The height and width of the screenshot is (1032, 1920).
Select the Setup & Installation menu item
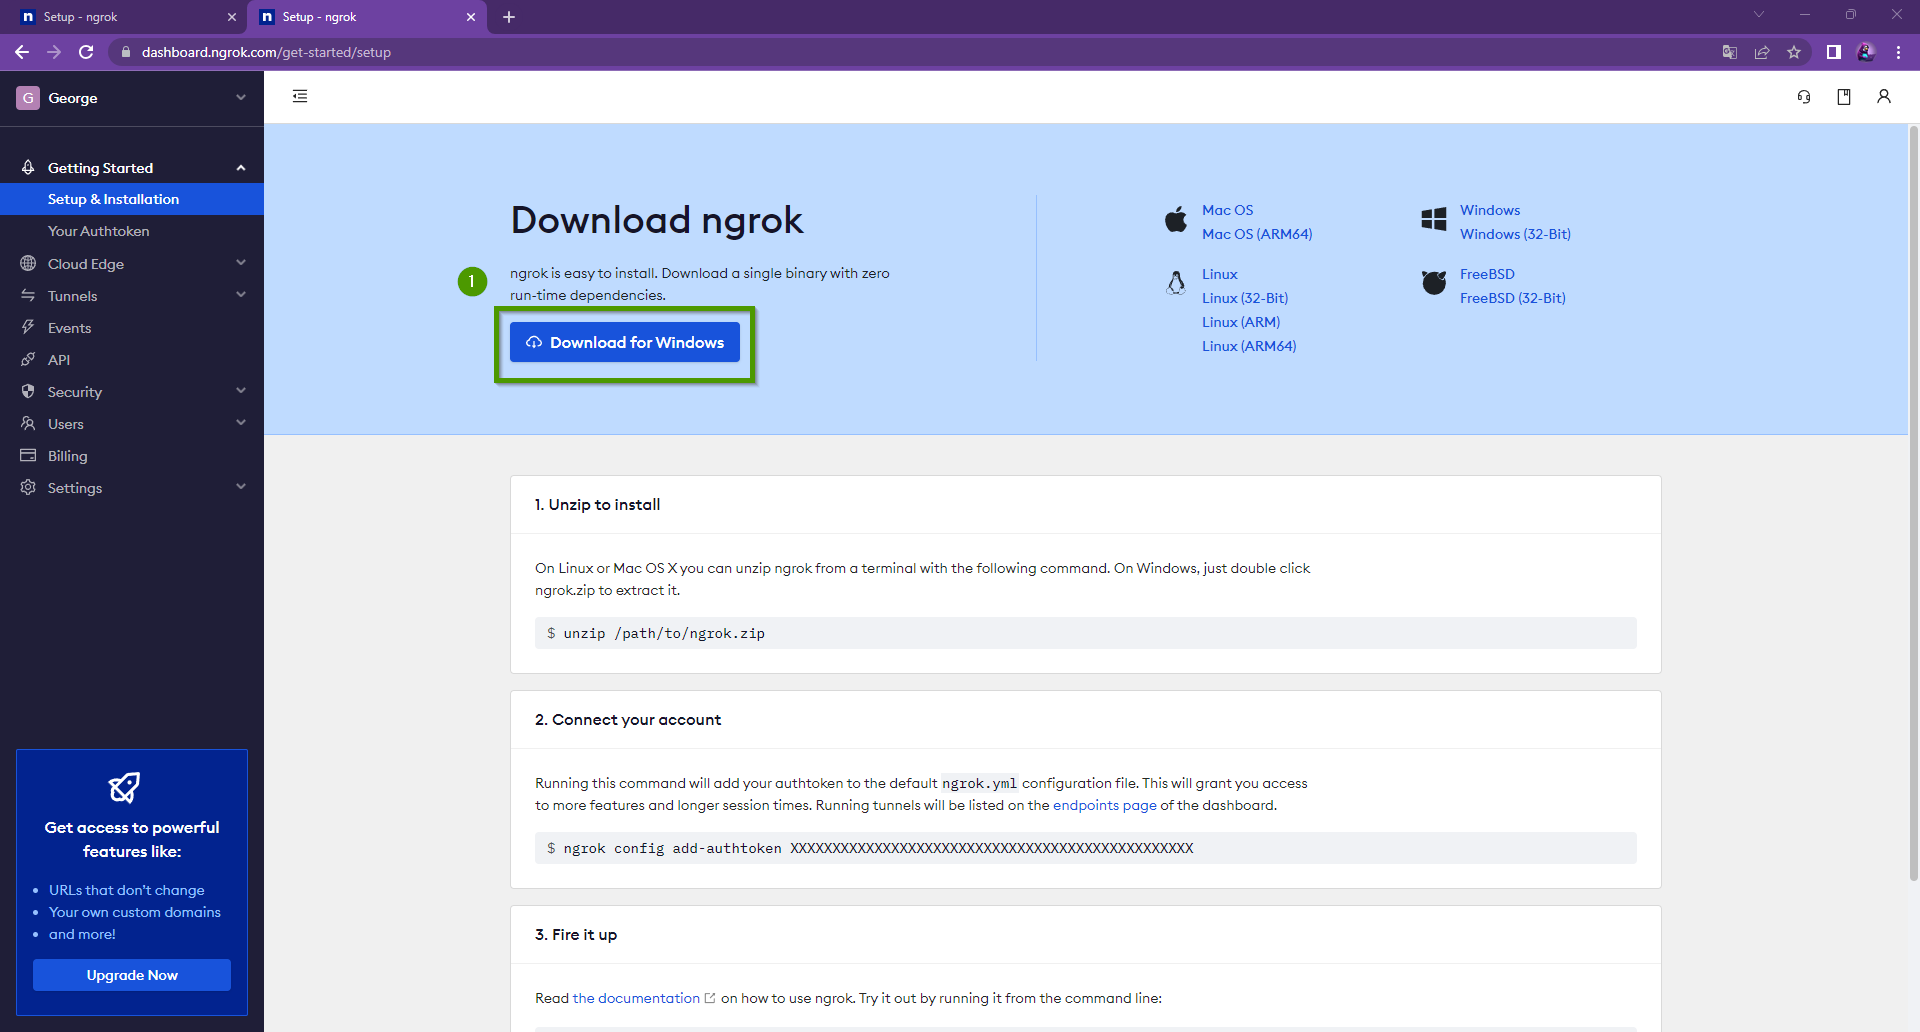pos(113,199)
